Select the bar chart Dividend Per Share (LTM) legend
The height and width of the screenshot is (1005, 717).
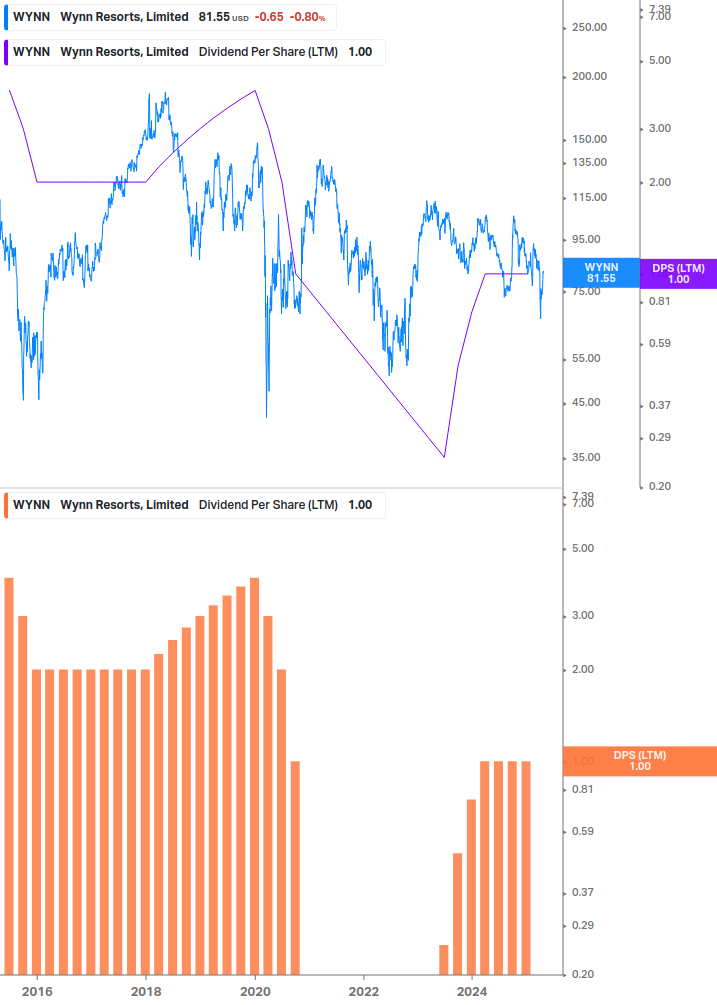click(x=194, y=505)
